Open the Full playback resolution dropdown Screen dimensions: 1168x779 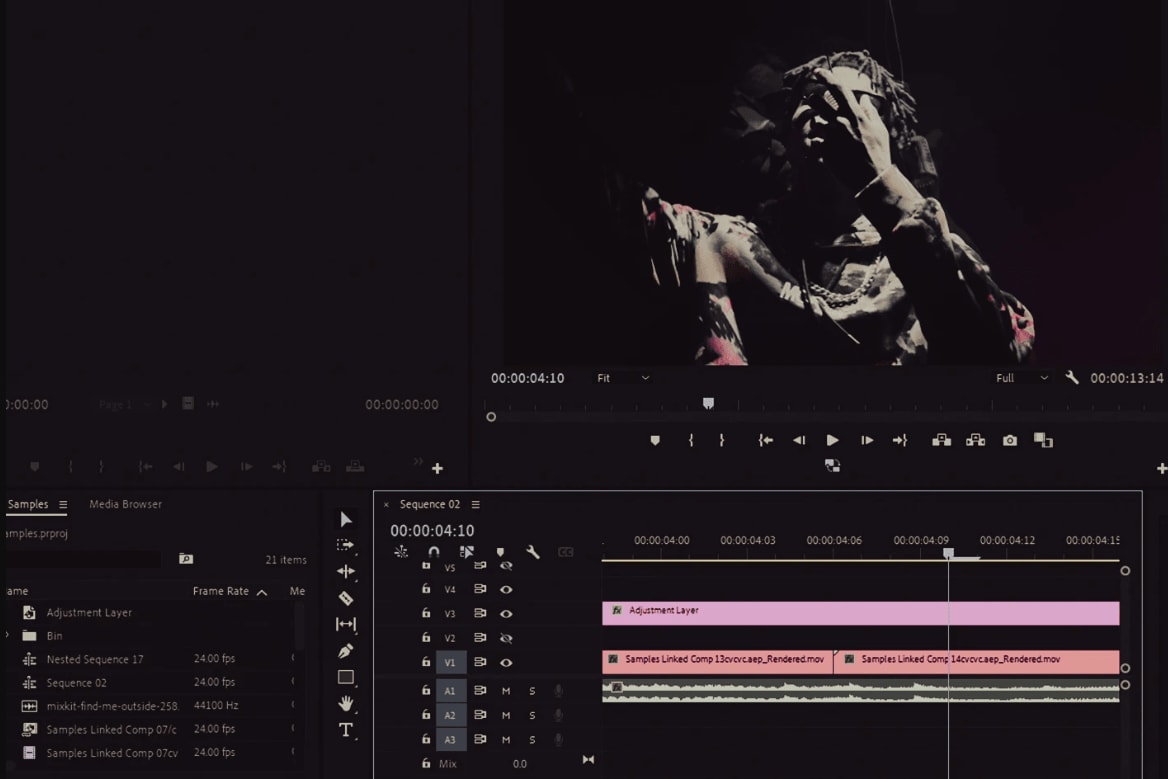pyautogui.click(x=1022, y=378)
